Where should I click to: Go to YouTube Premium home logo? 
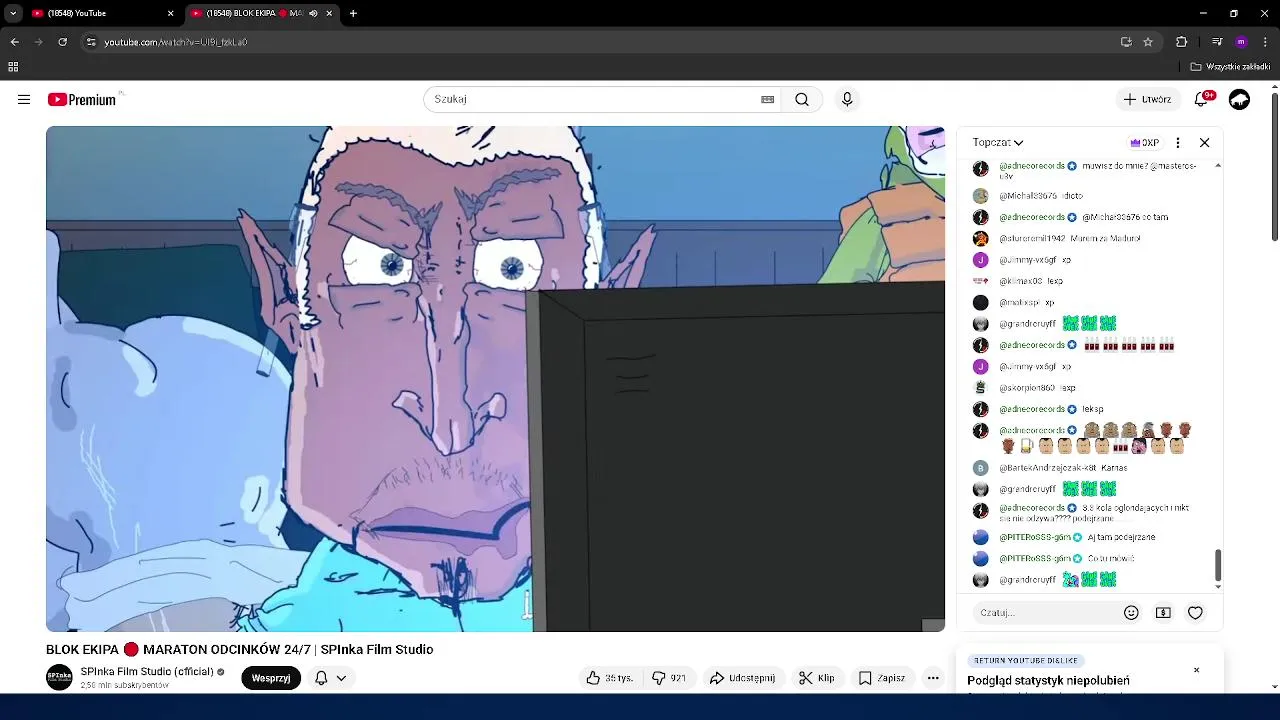coord(82,99)
